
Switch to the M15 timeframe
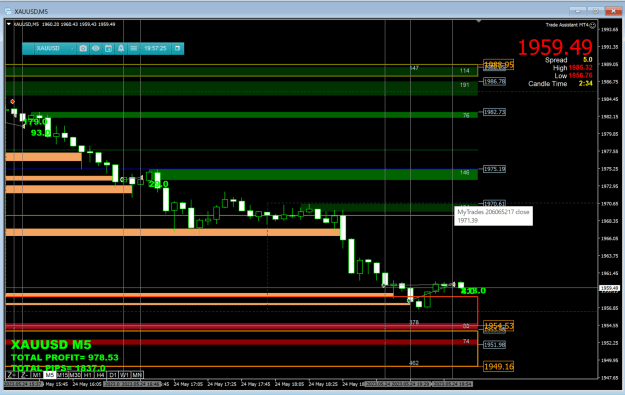(62, 375)
